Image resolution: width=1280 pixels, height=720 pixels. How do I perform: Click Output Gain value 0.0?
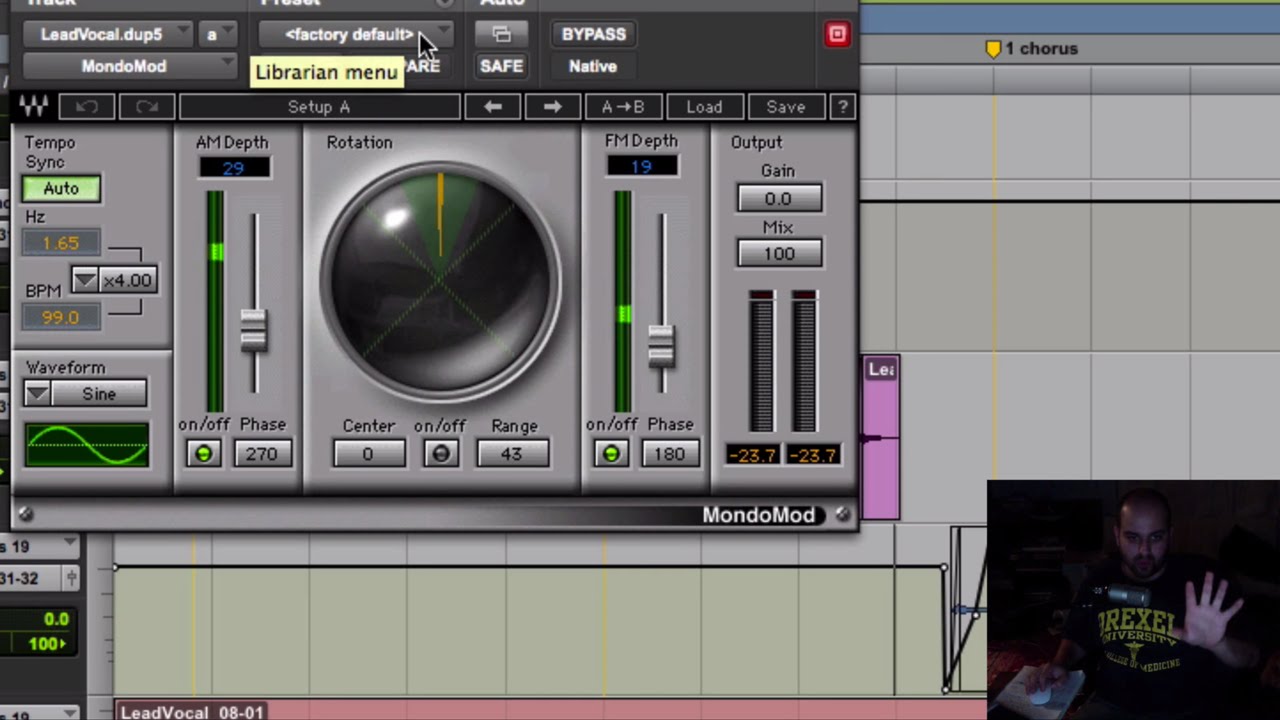pos(779,199)
